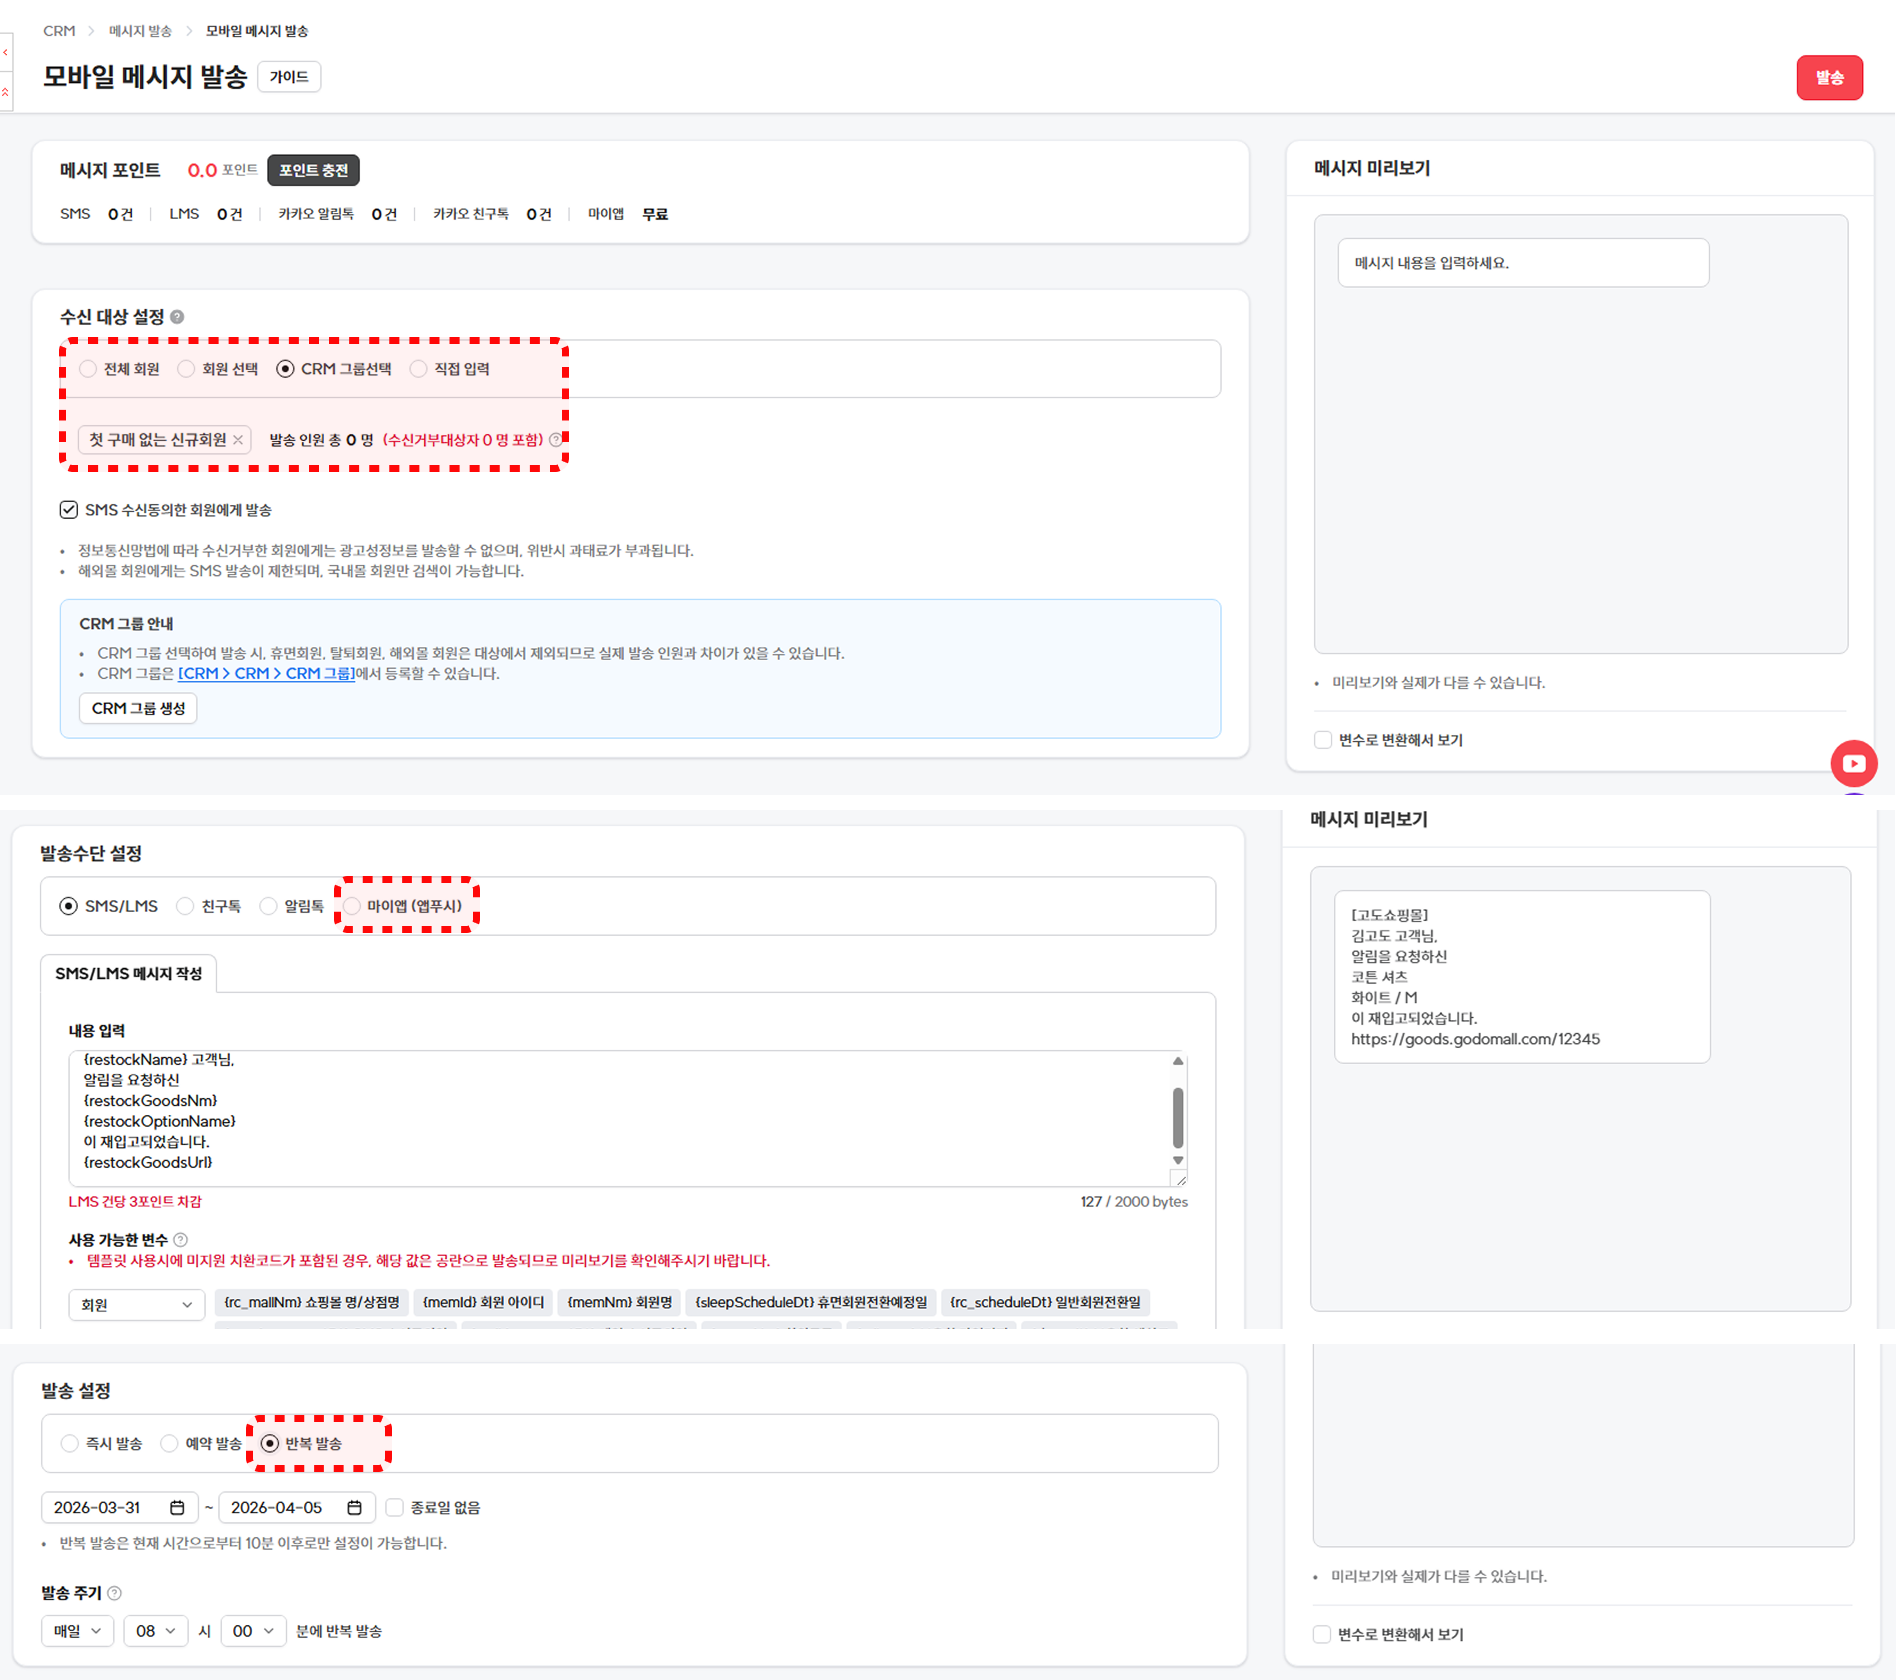Screen dimensions: 1896x1680
Task: Click help icon beside 수신거부대상자 count
Action: point(556,440)
